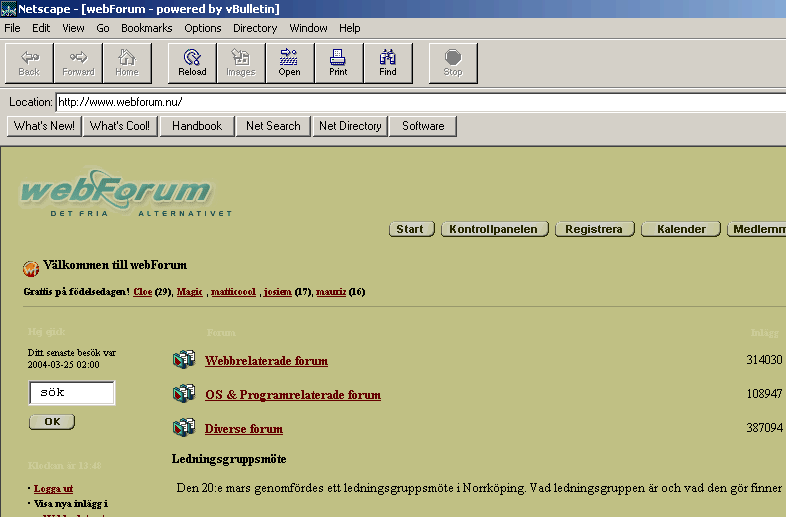Image resolution: width=786 pixels, height=517 pixels.
Task: Open the Edit menu
Action: click(41, 28)
